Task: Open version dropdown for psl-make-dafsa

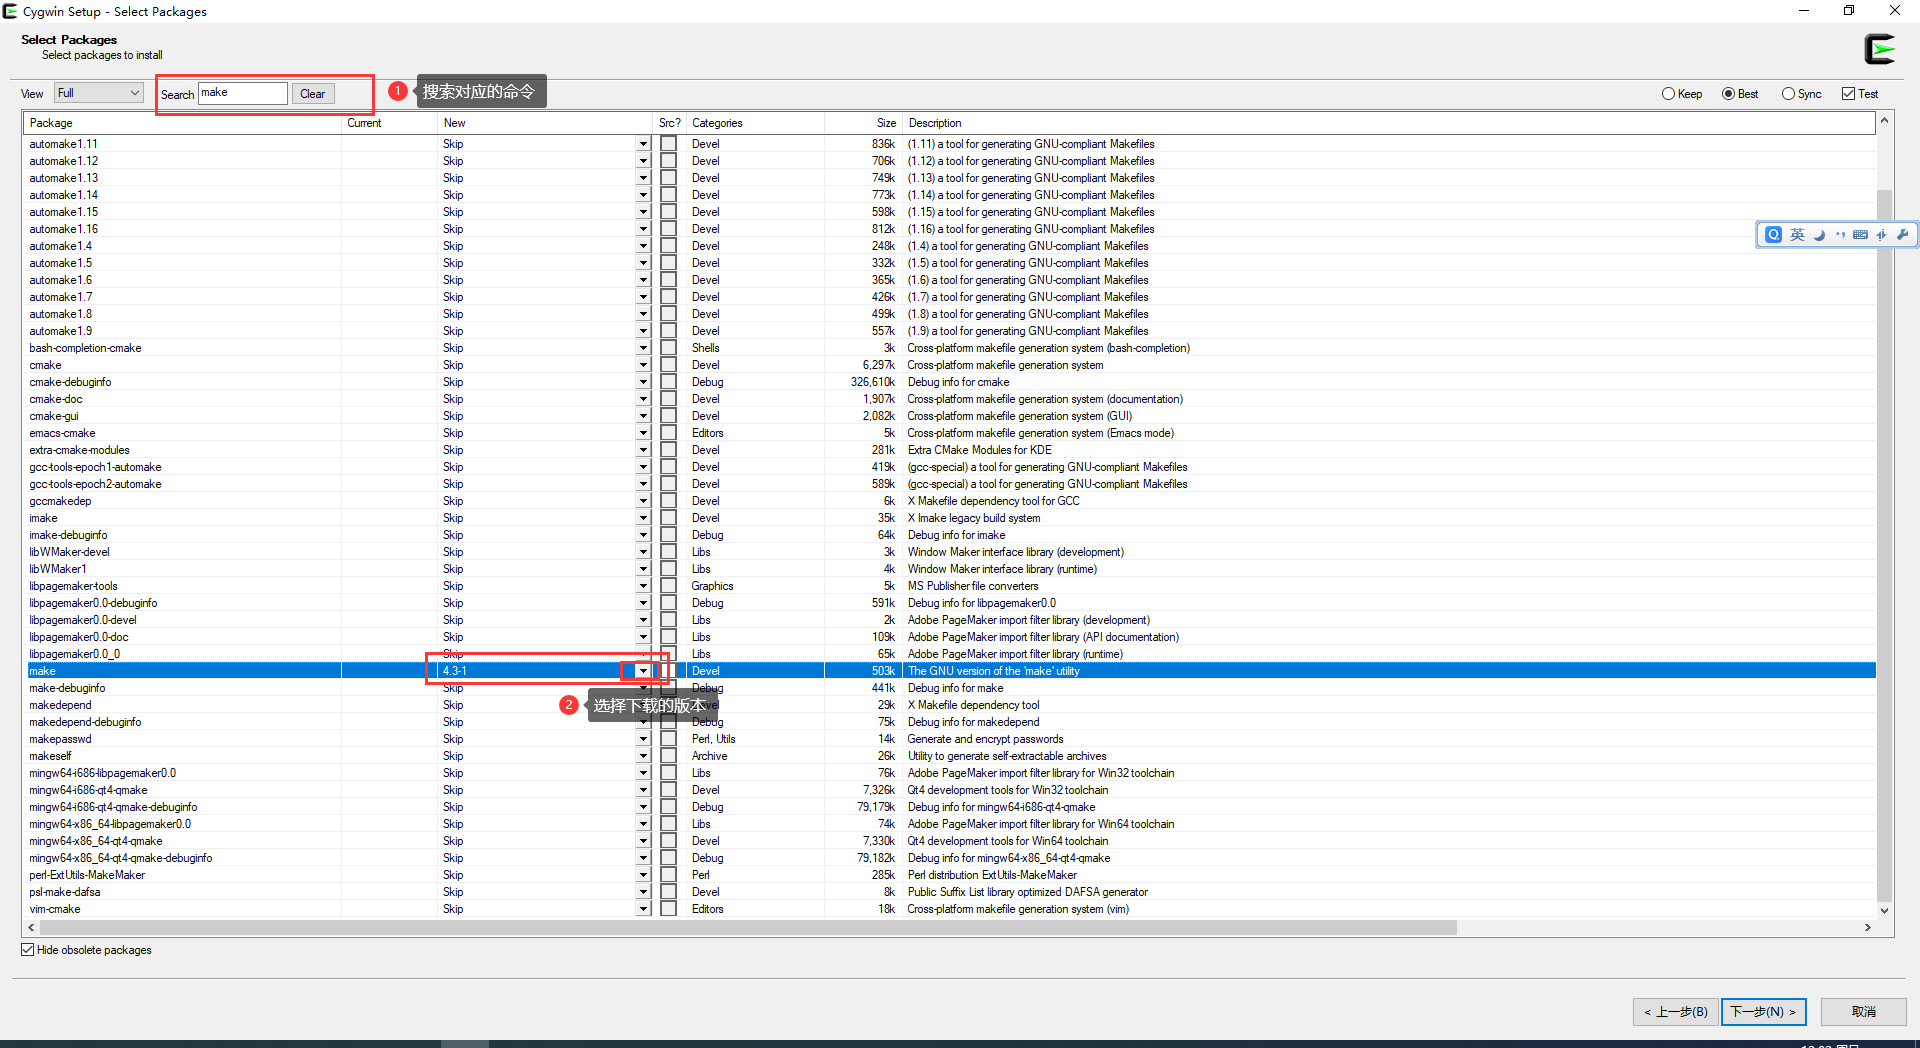Action: point(643,892)
